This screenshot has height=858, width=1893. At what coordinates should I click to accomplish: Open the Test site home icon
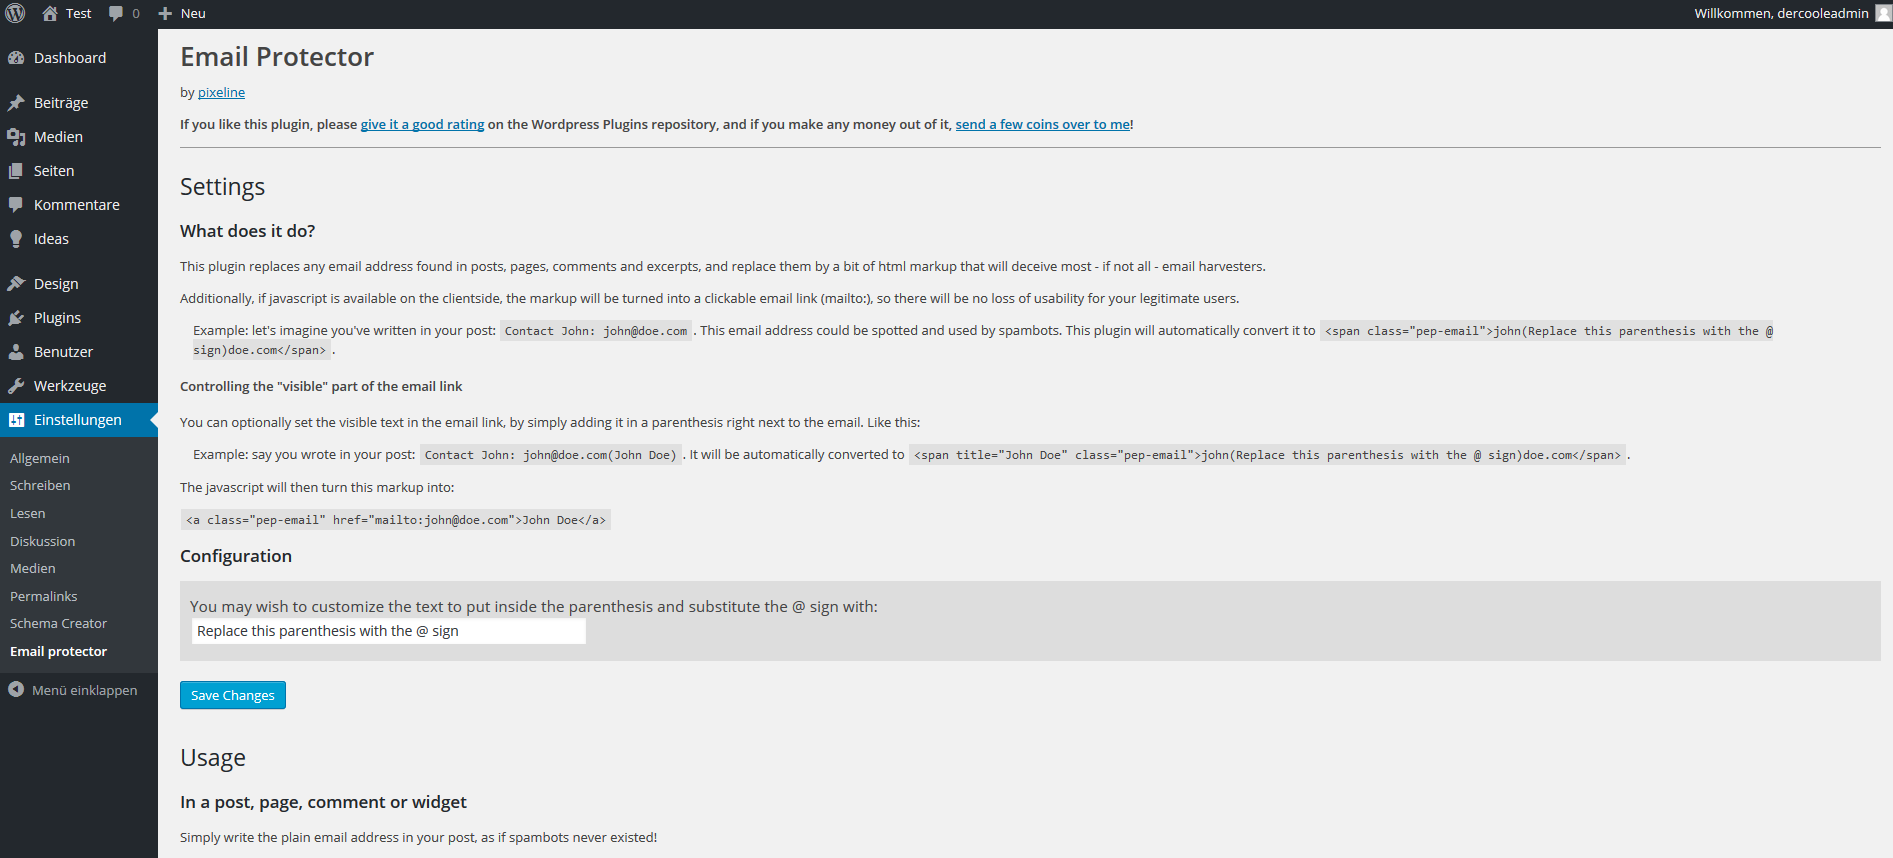coord(50,13)
